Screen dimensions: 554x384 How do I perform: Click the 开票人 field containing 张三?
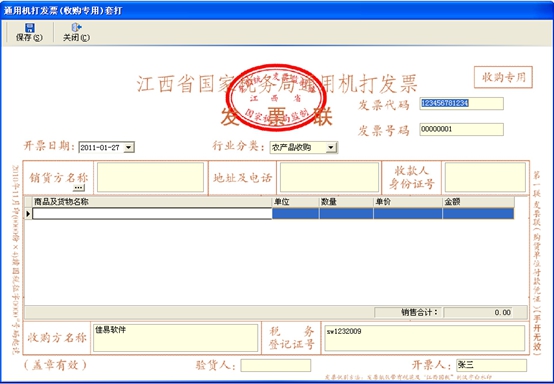(491, 365)
